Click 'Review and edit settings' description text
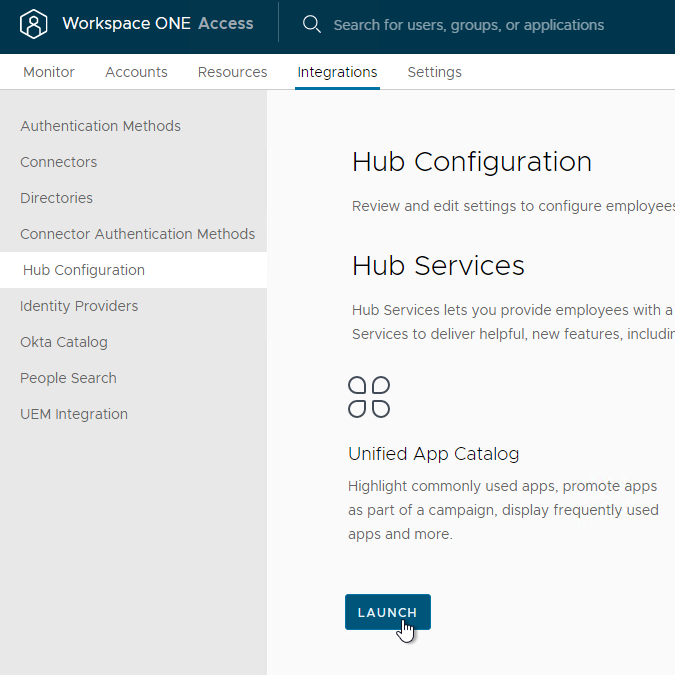 click(x=513, y=206)
